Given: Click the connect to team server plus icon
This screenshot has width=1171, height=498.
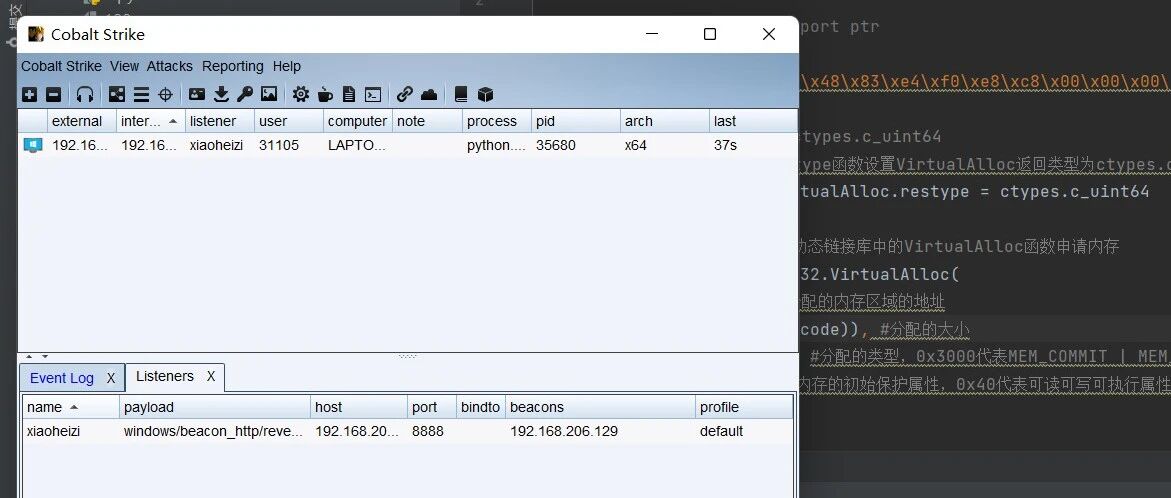Looking at the screenshot, I should (29, 94).
